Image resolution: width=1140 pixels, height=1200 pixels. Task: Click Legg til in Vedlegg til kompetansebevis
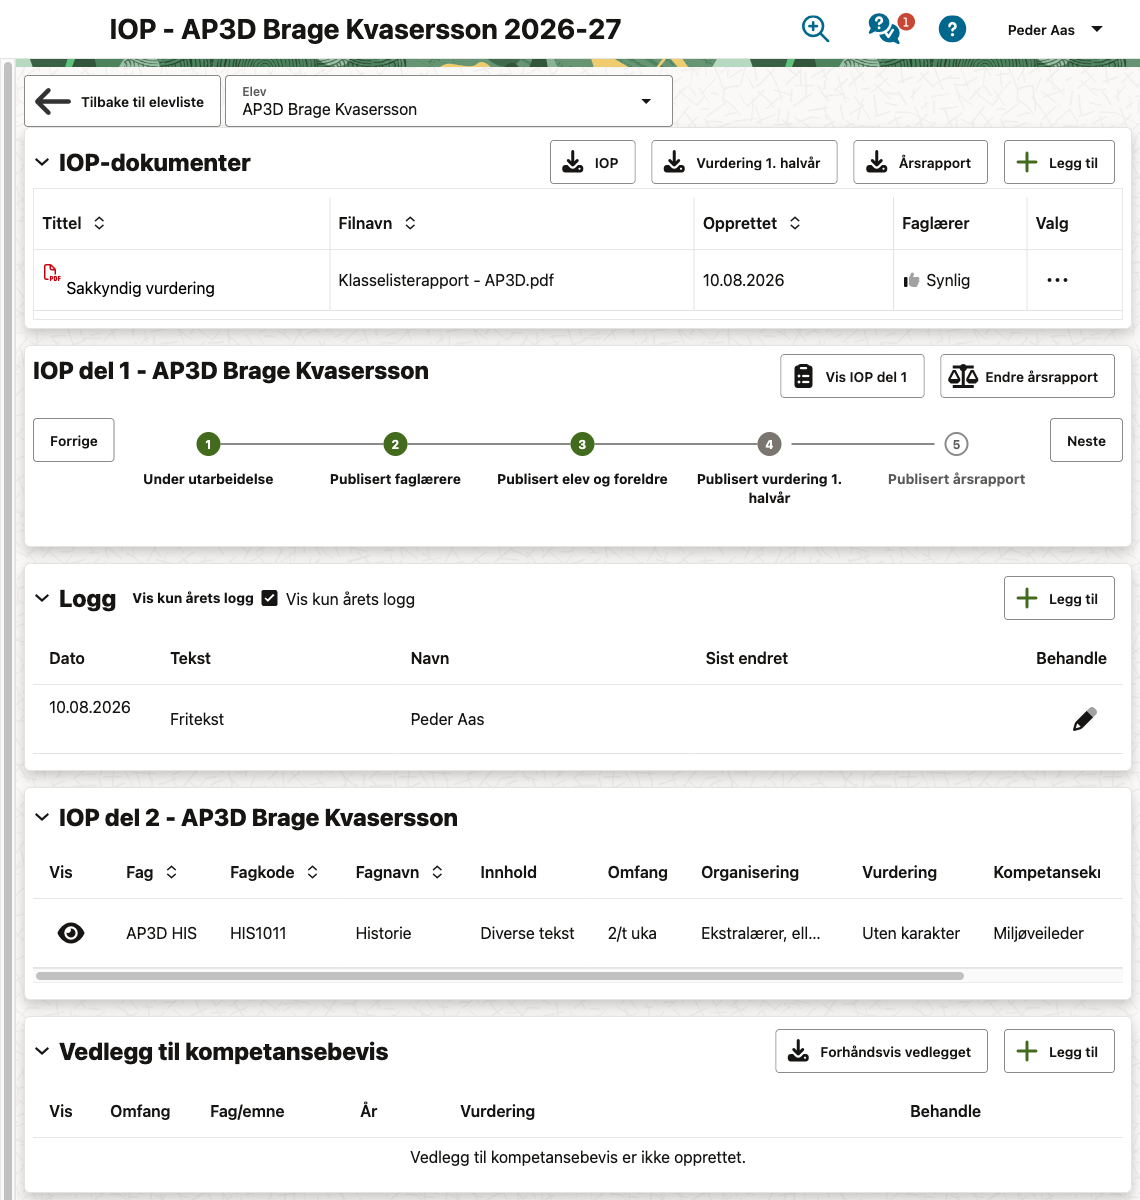coord(1059,1051)
